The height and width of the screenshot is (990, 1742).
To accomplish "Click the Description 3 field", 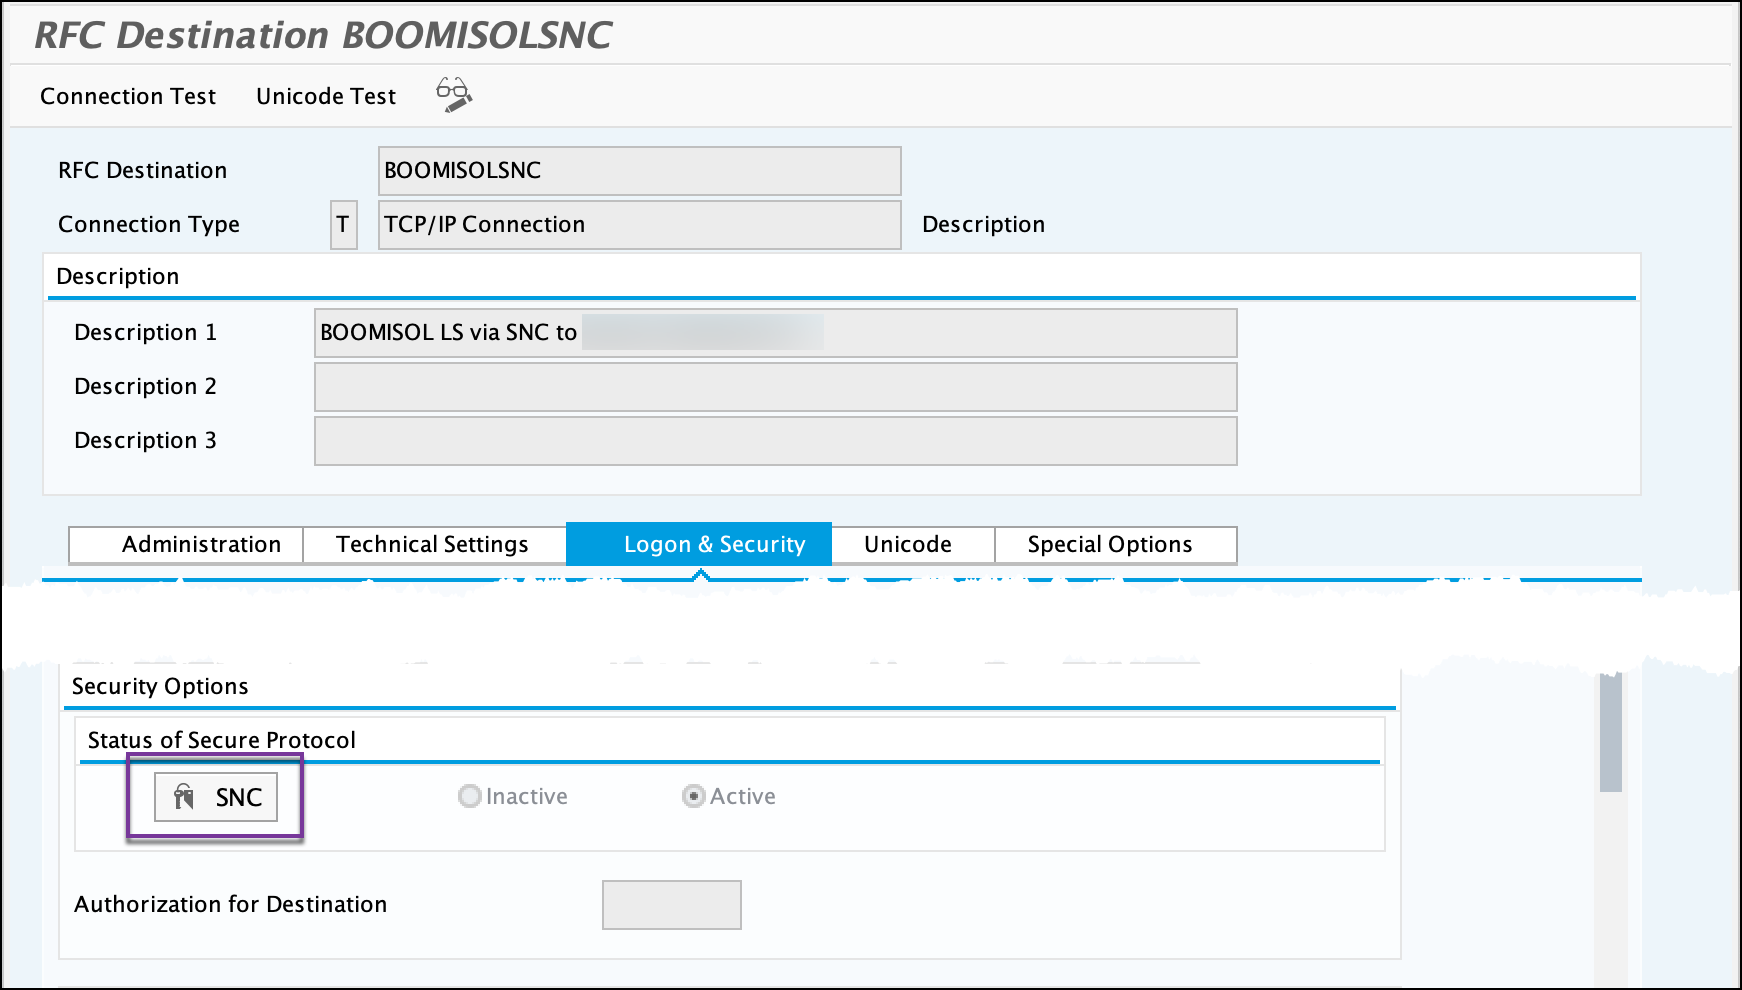I will coord(775,440).
